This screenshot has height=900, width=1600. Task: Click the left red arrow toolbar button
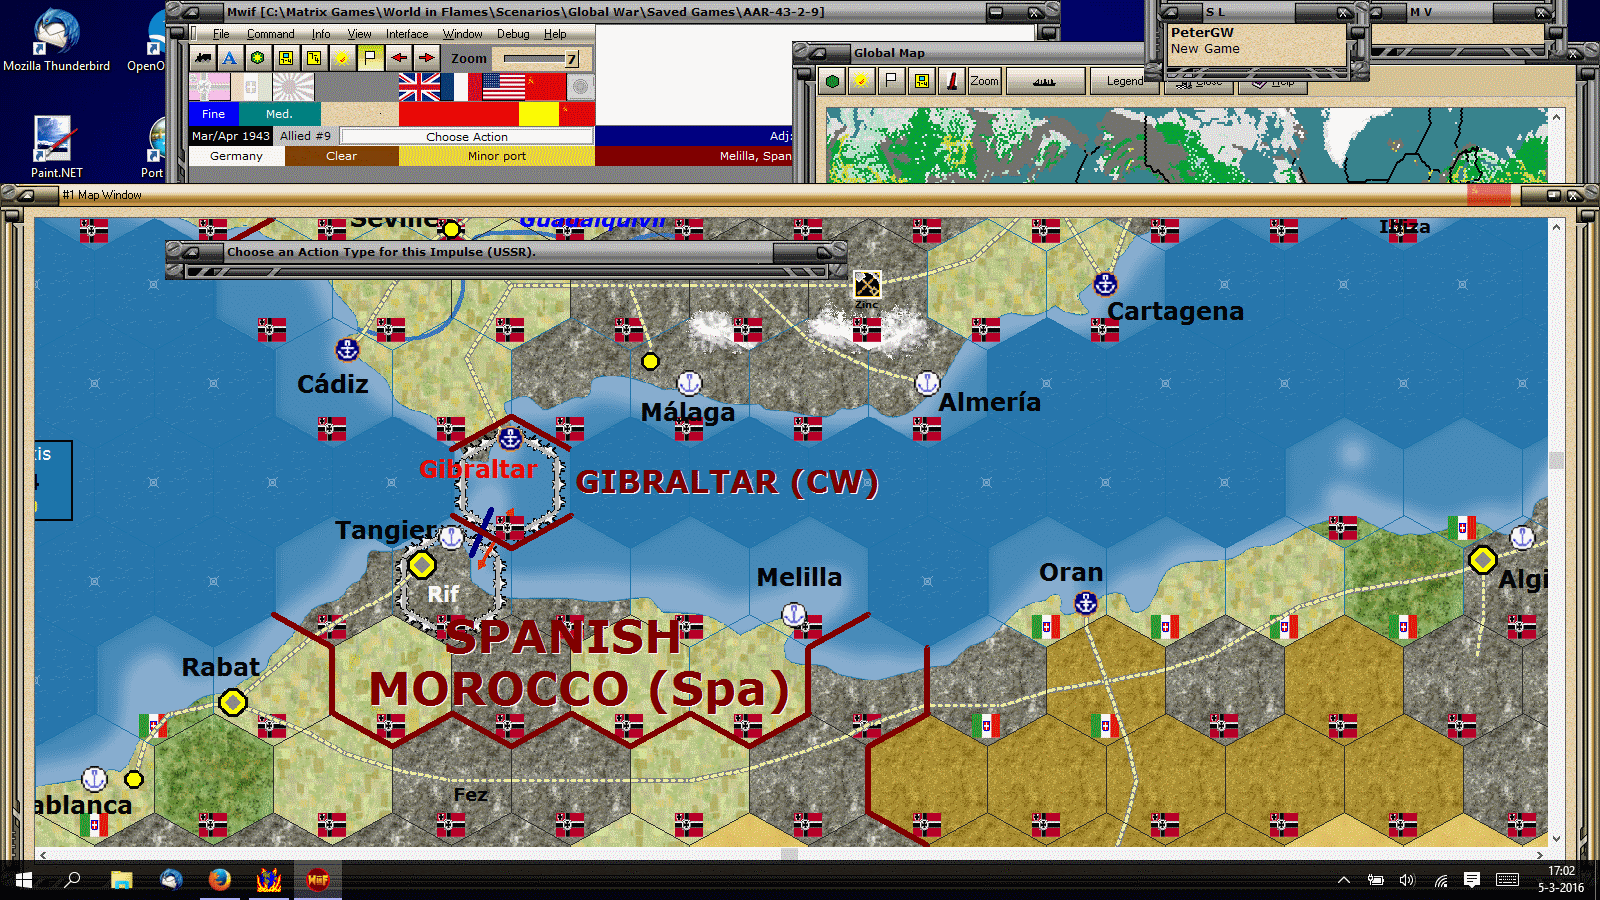tap(398, 58)
